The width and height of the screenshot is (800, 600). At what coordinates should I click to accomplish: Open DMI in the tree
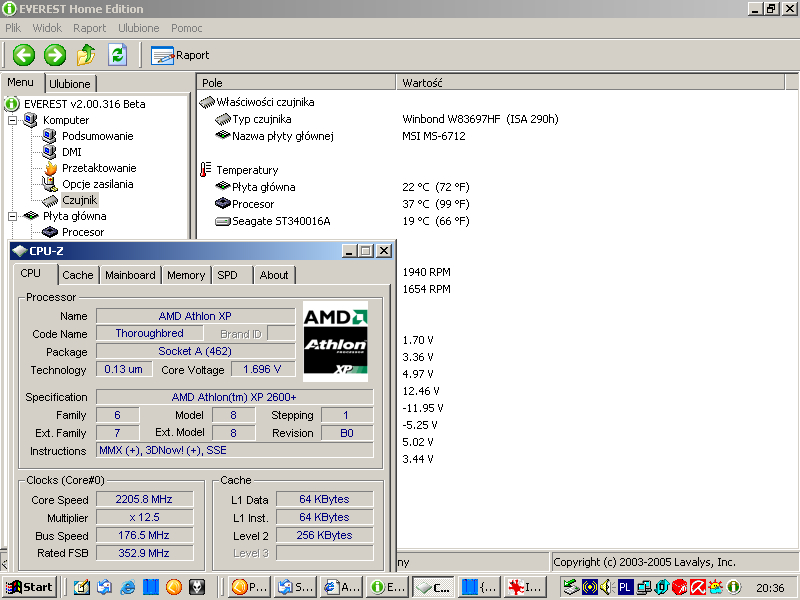pos(71,152)
